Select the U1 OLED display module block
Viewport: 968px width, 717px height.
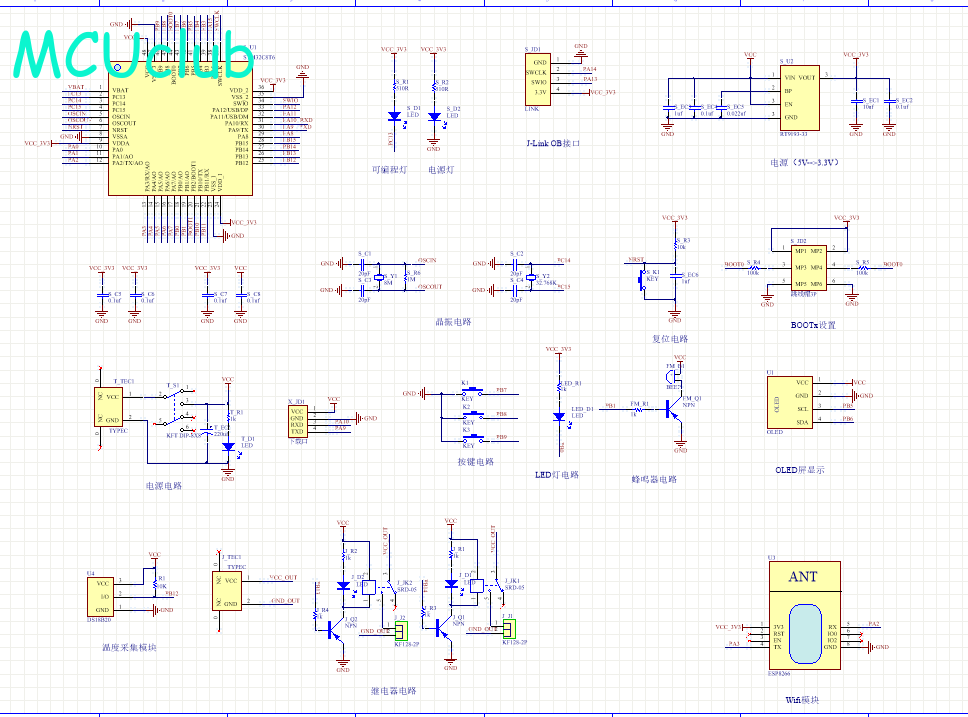[790, 402]
